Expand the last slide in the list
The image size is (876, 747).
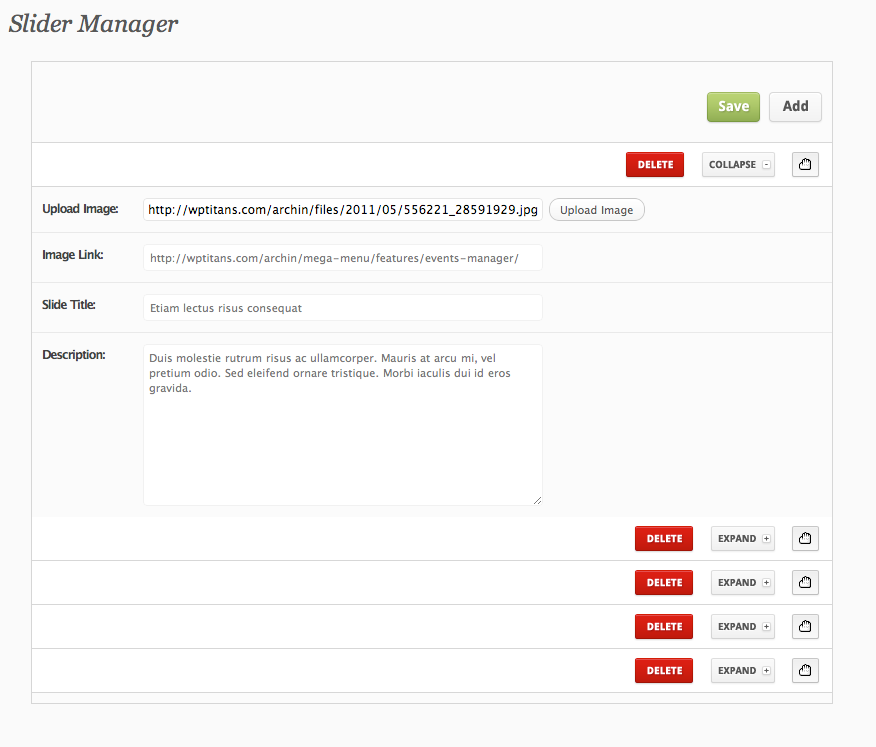742,671
